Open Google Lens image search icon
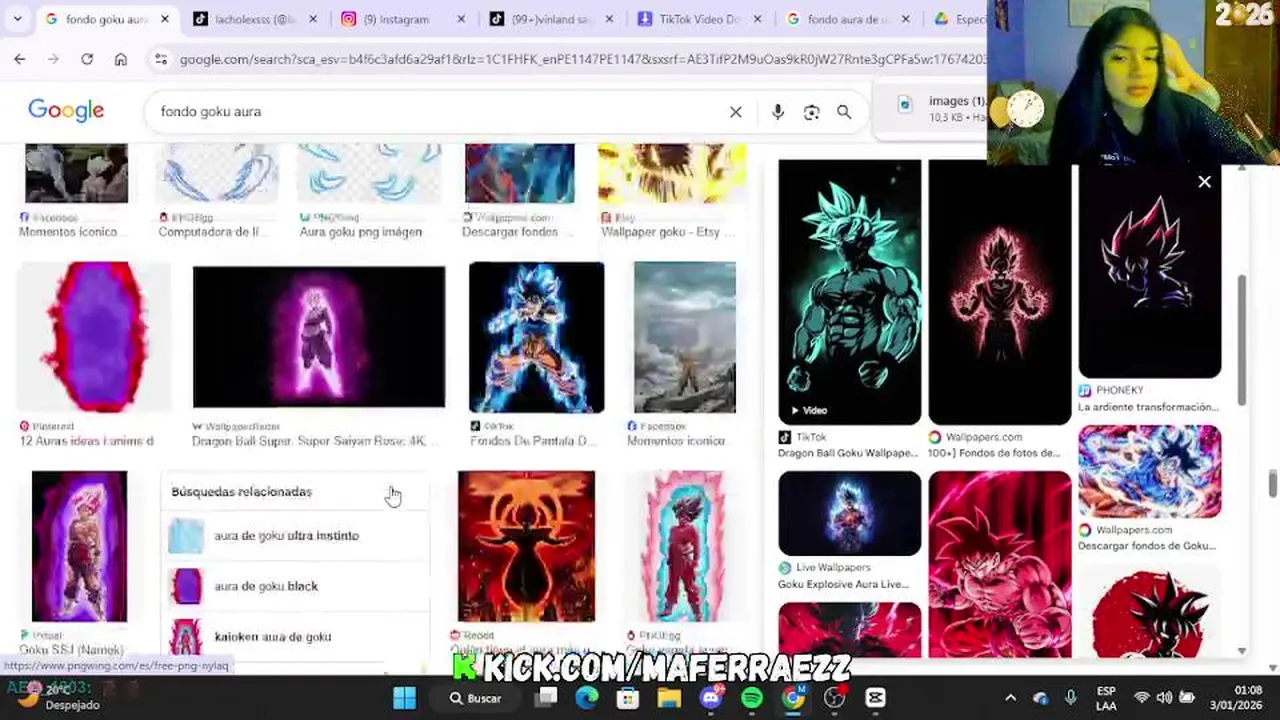The width and height of the screenshot is (1280, 720). 811,112
